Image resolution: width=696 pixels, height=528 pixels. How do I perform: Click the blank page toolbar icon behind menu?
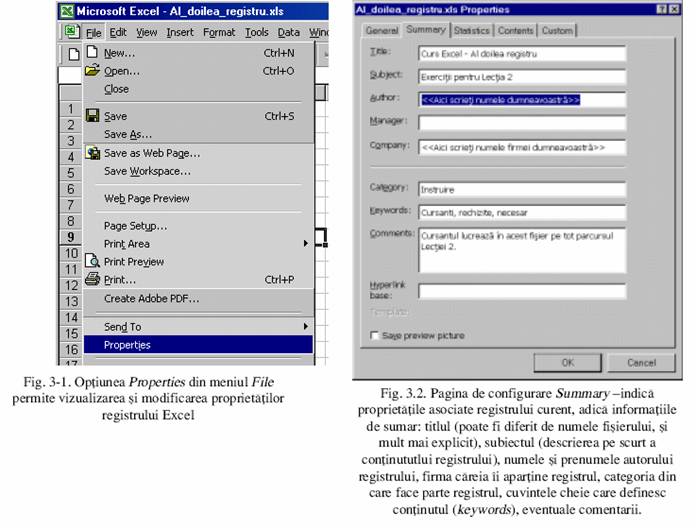pyautogui.click(x=74, y=54)
